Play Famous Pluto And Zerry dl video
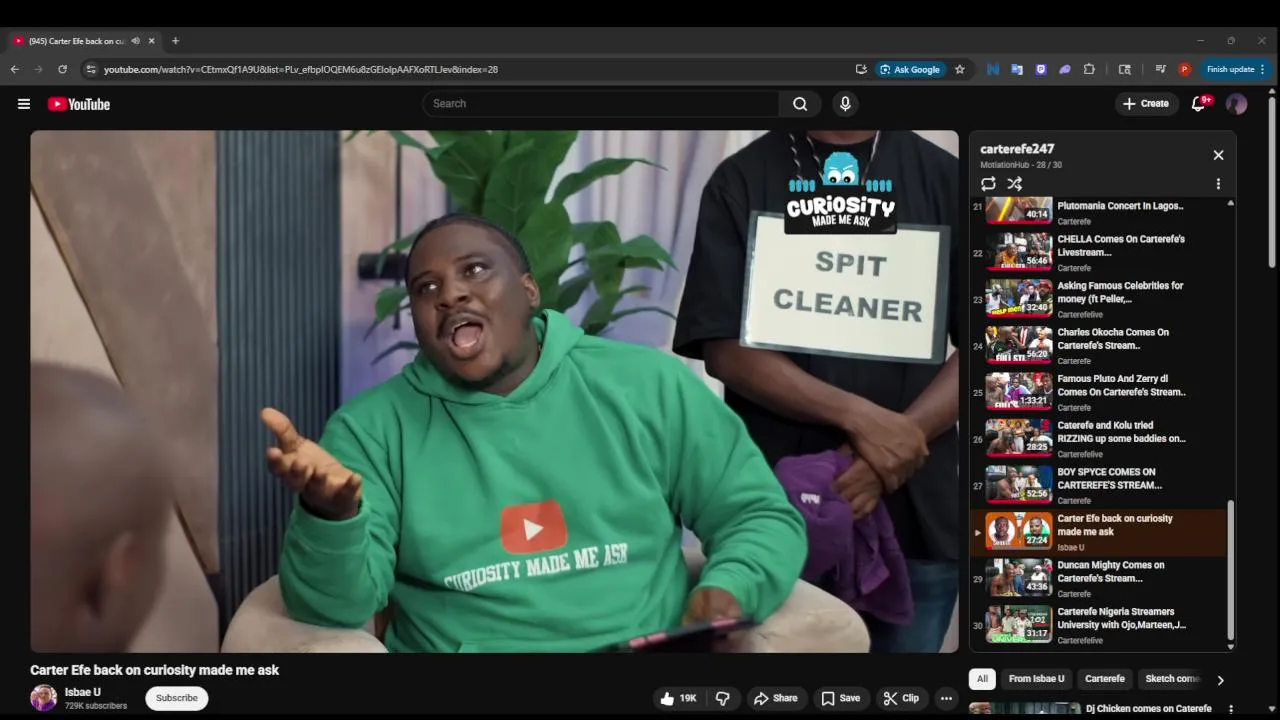1280x720 pixels. click(x=1097, y=392)
